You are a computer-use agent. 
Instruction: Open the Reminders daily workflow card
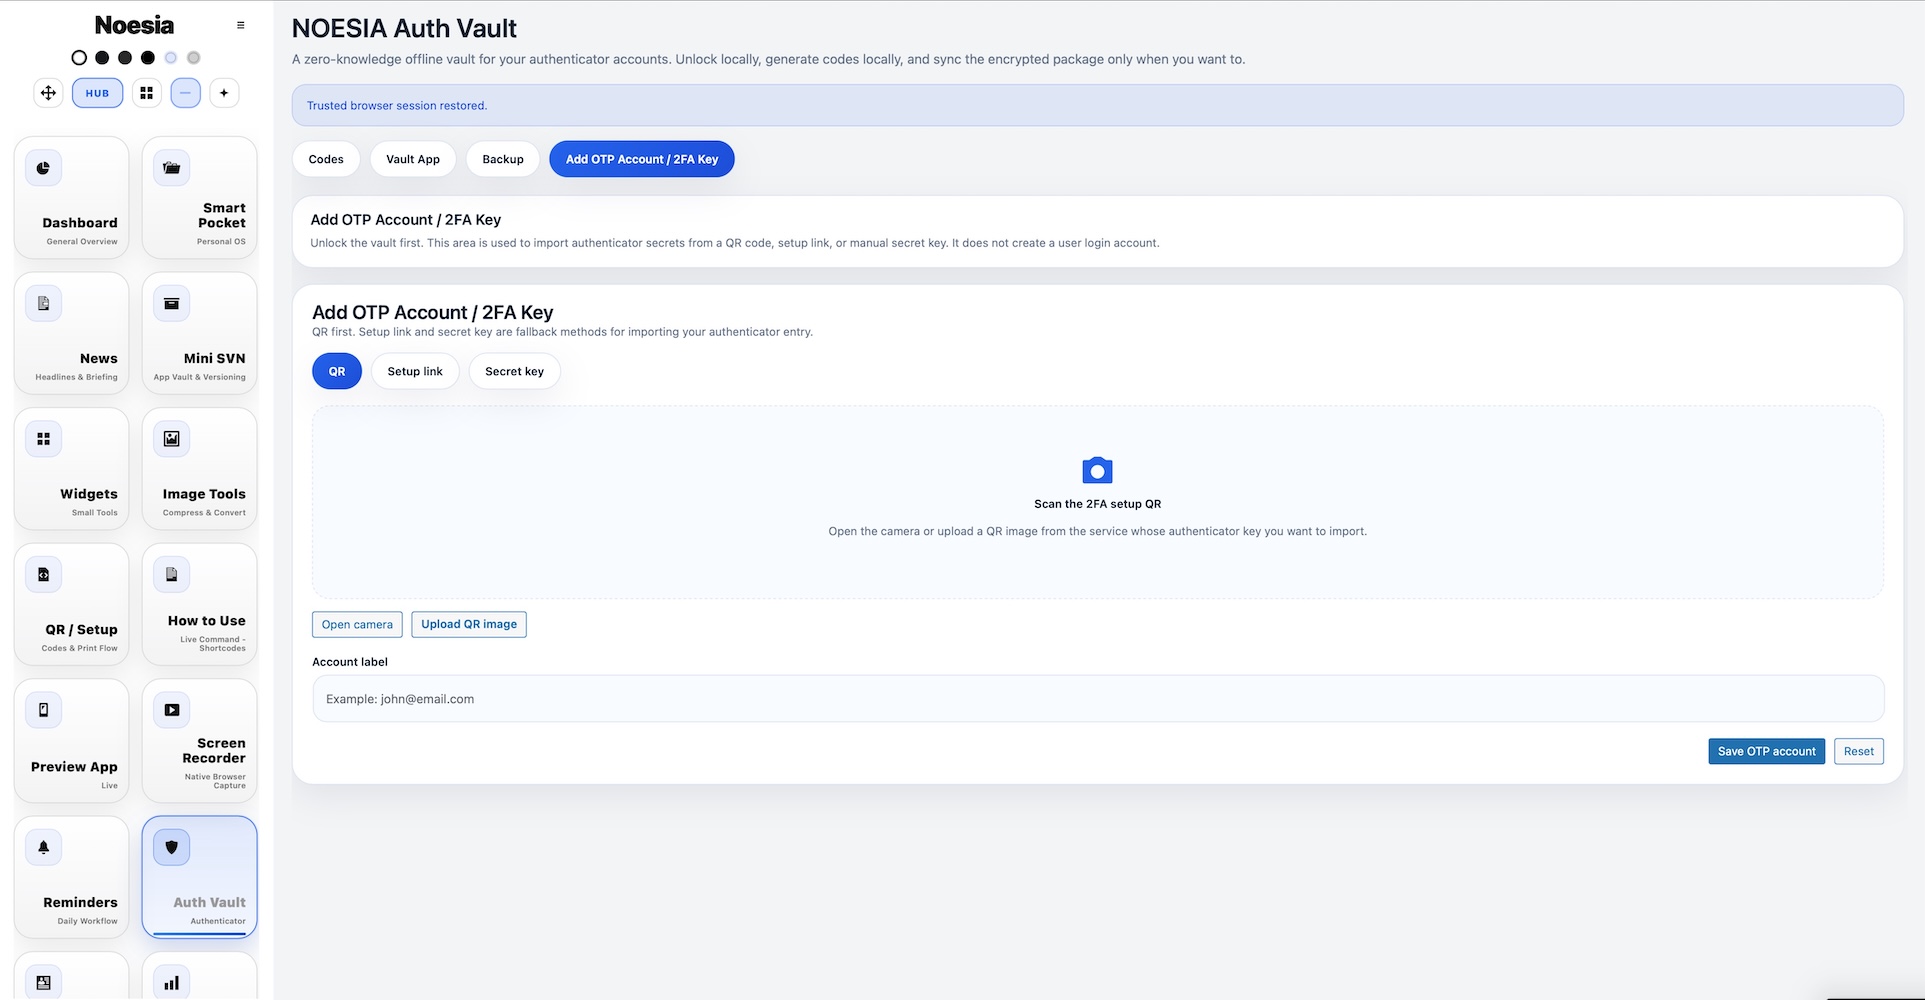click(72, 877)
